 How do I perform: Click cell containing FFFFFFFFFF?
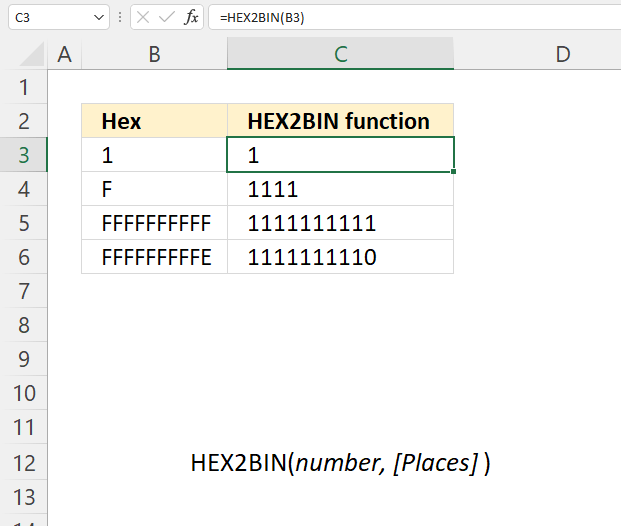click(x=154, y=223)
